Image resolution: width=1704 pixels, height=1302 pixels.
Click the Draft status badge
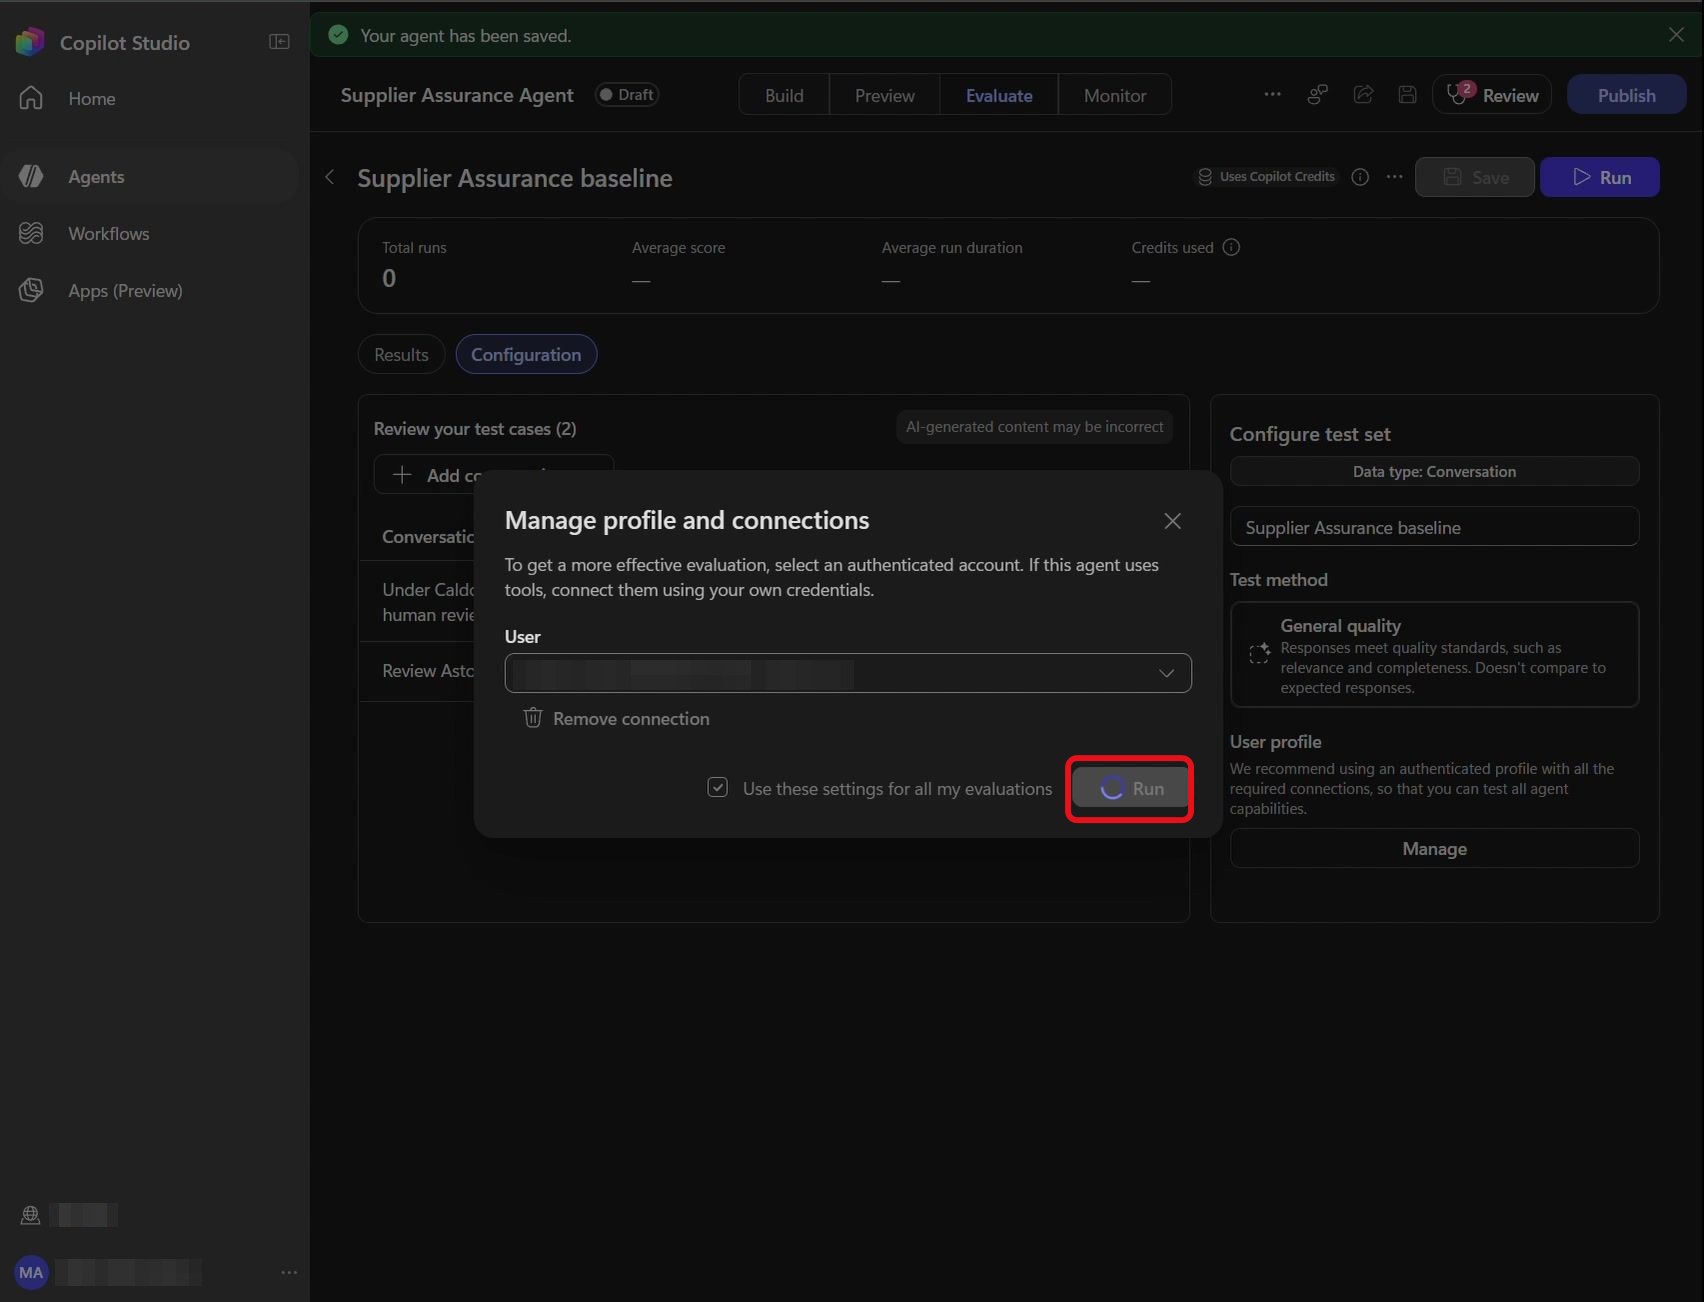pos(627,95)
